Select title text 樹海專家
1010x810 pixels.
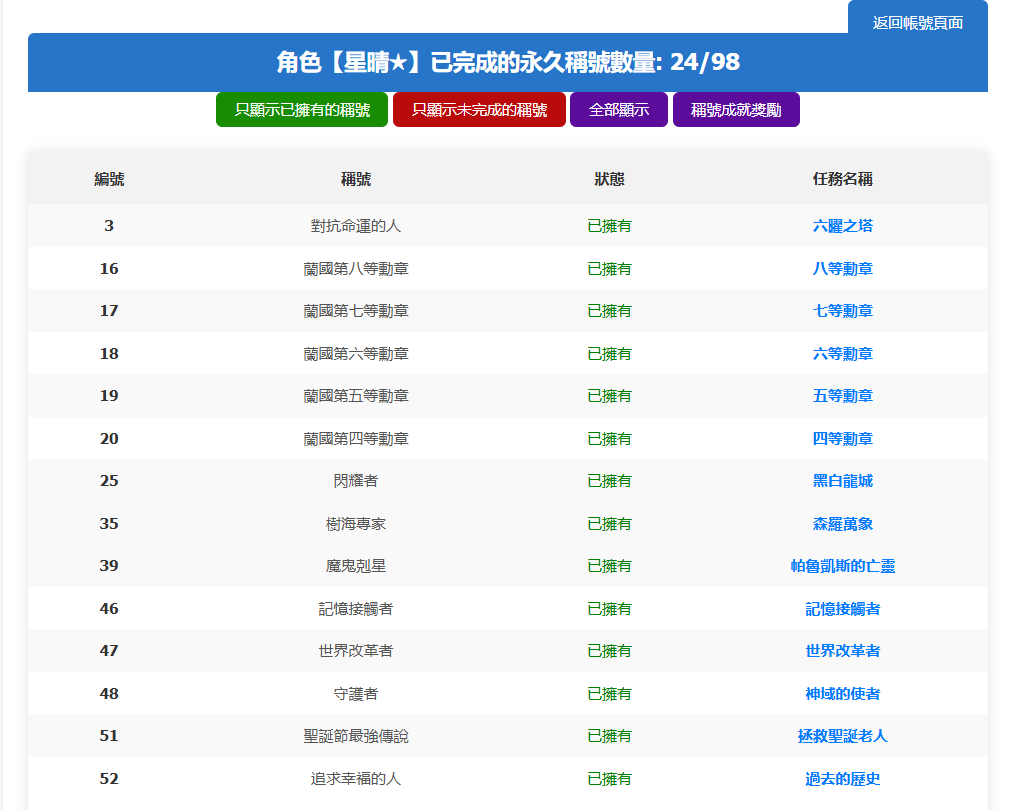(356, 523)
